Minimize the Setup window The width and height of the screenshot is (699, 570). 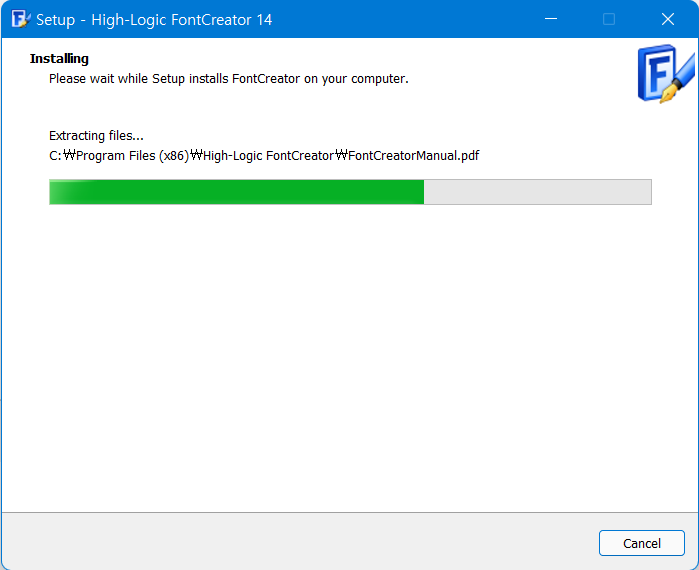coord(551,19)
